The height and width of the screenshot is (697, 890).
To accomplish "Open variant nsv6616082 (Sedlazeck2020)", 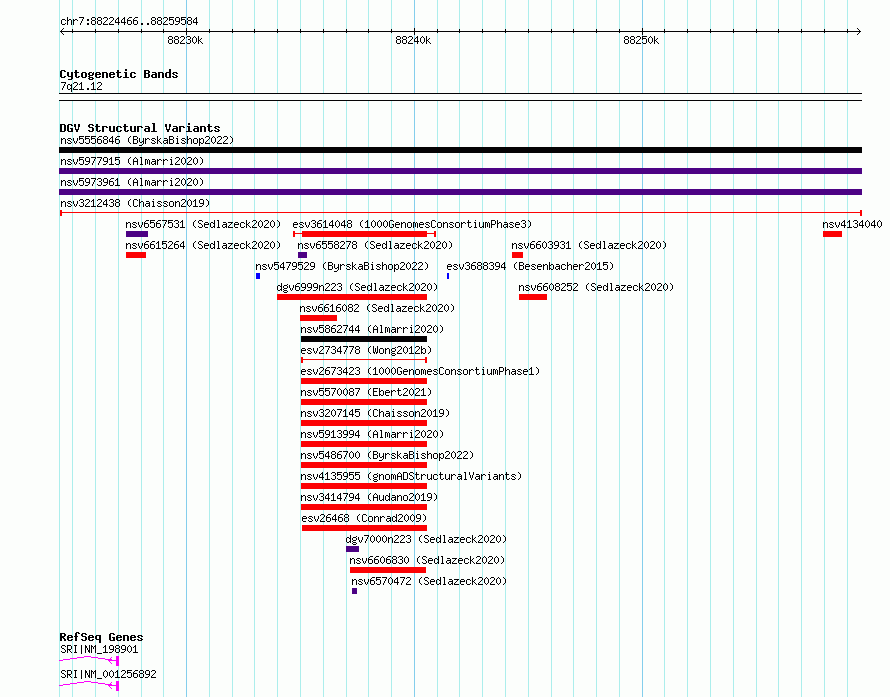I will point(377,308).
